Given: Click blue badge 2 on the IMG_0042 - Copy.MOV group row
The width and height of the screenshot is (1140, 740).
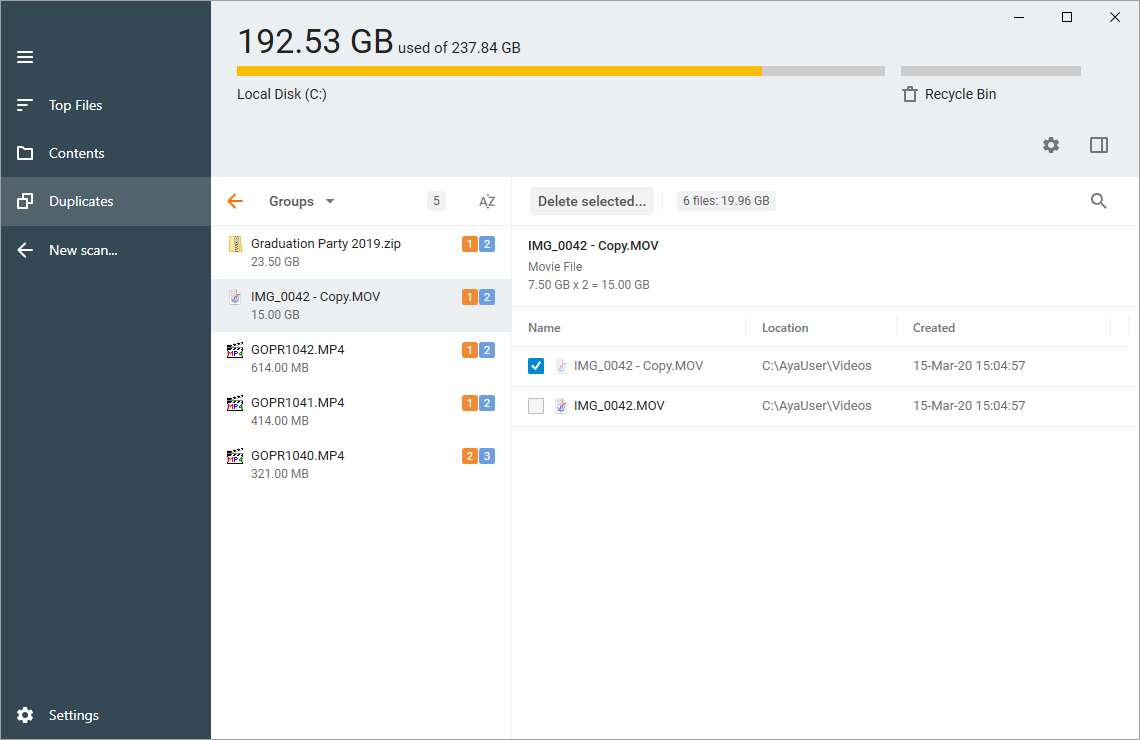Looking at the screenshot, I should (487, 297).
